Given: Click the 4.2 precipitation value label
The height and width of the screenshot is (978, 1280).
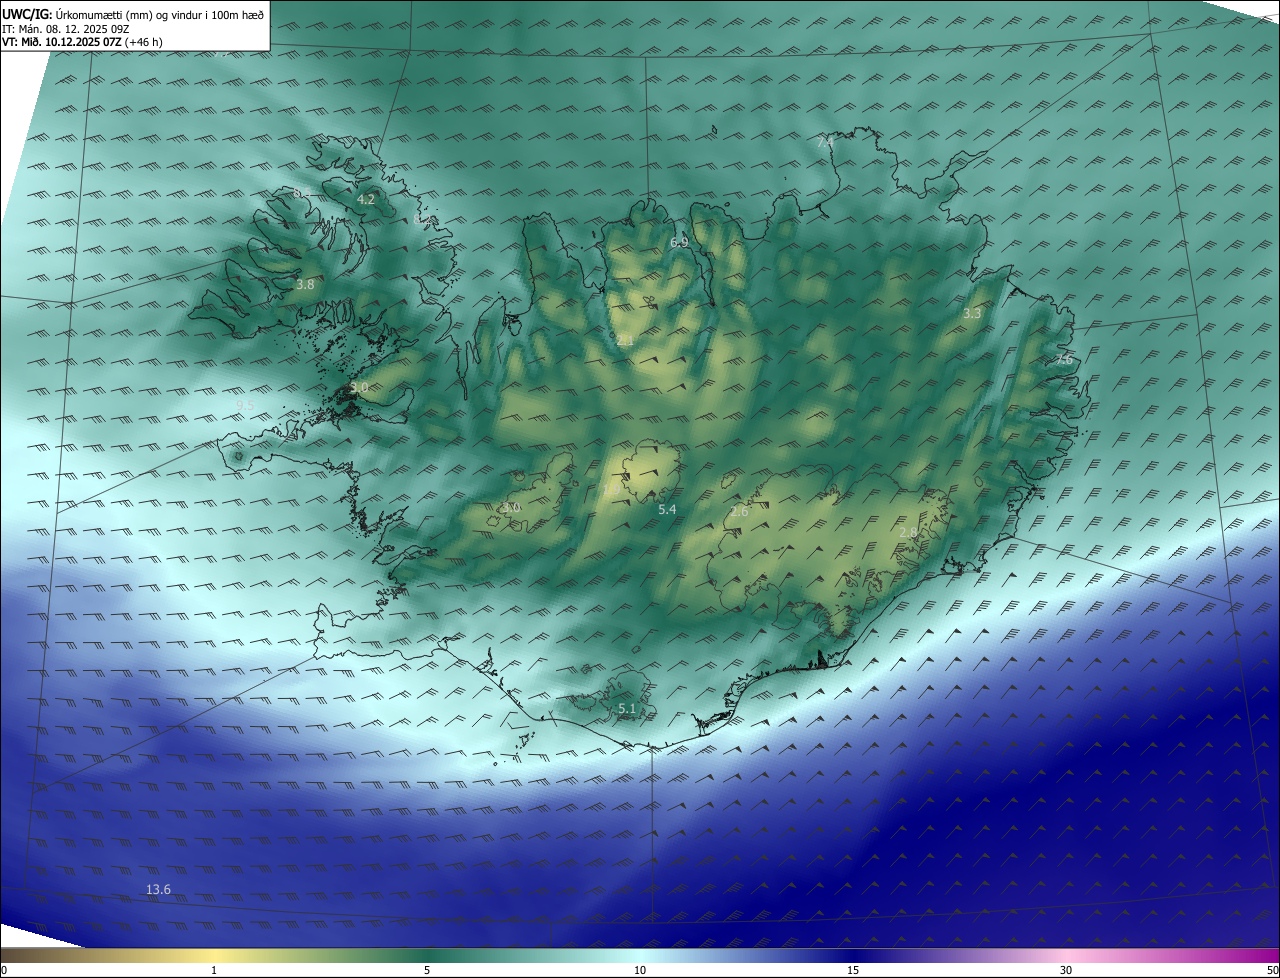Looking at the screenshot, I should click(x=366, y=199).
